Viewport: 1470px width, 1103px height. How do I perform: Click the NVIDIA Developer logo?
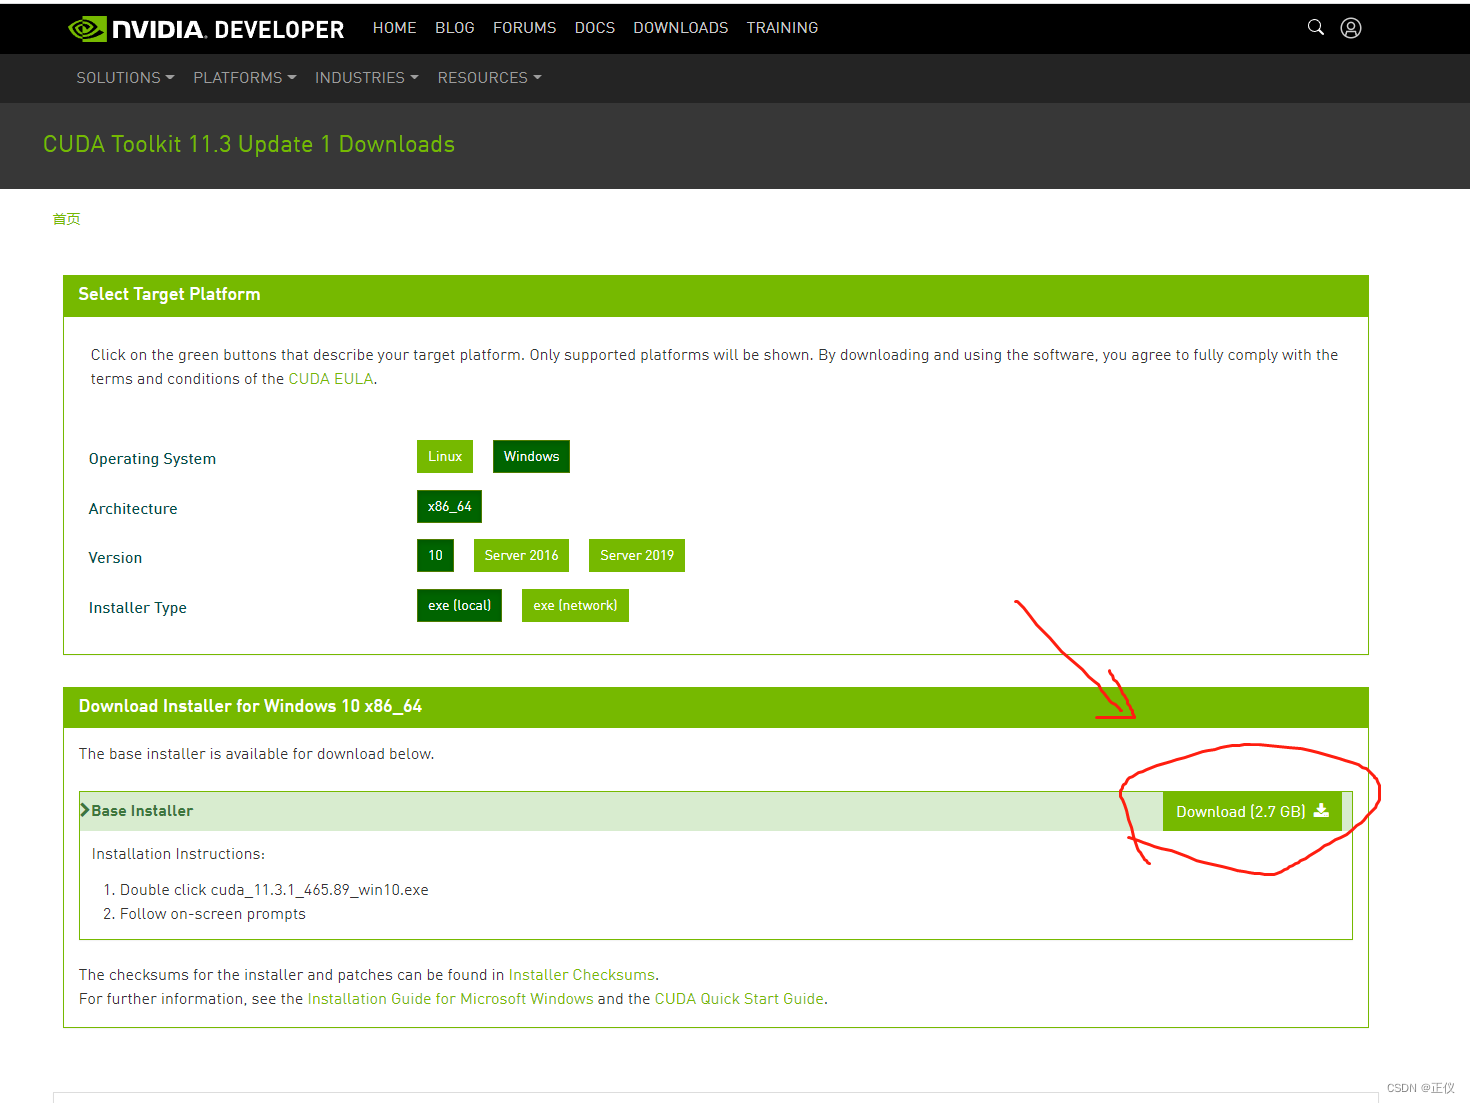click(206, 29)
